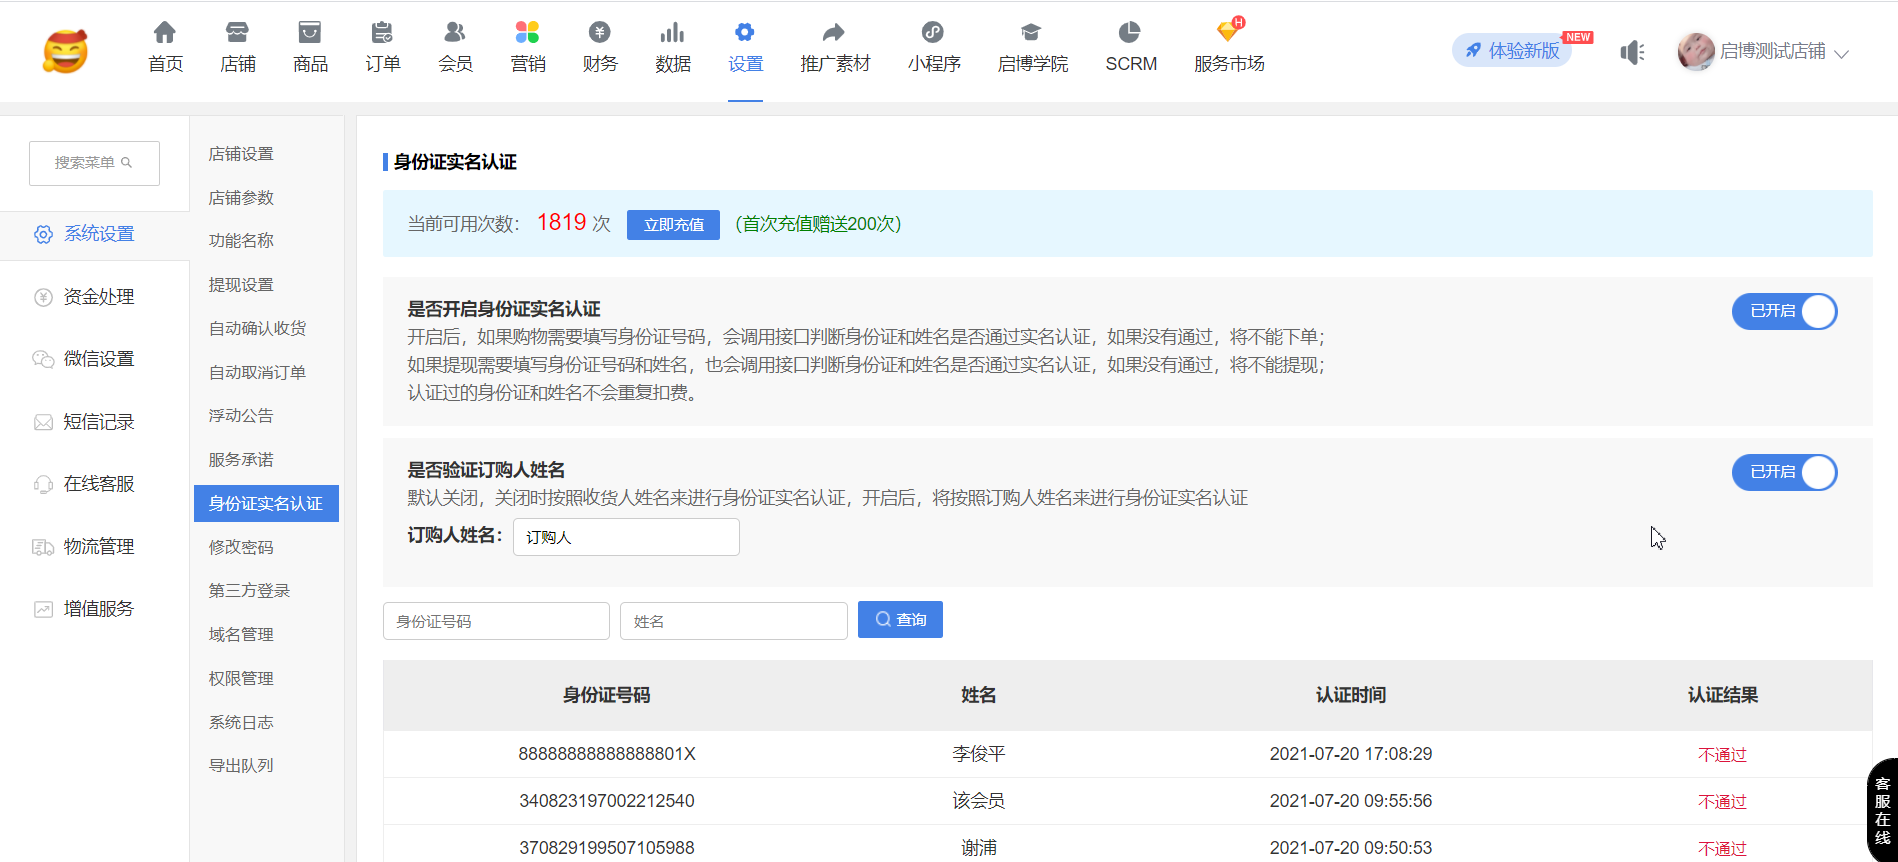The height and width of the screenshot is (862, 1898).
Task: Toggle the ID real-name verification (是否开启身份证实名认证) switch
Action: pos(1784,312)
